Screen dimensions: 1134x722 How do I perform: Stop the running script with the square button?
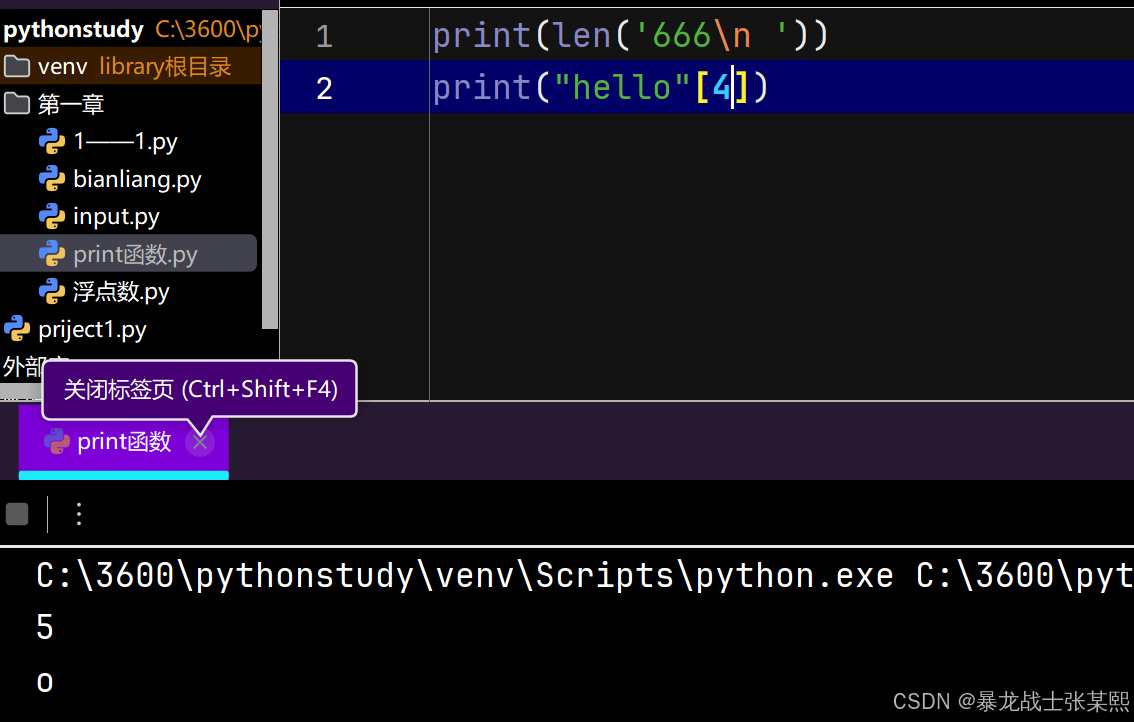coord(17,513)
